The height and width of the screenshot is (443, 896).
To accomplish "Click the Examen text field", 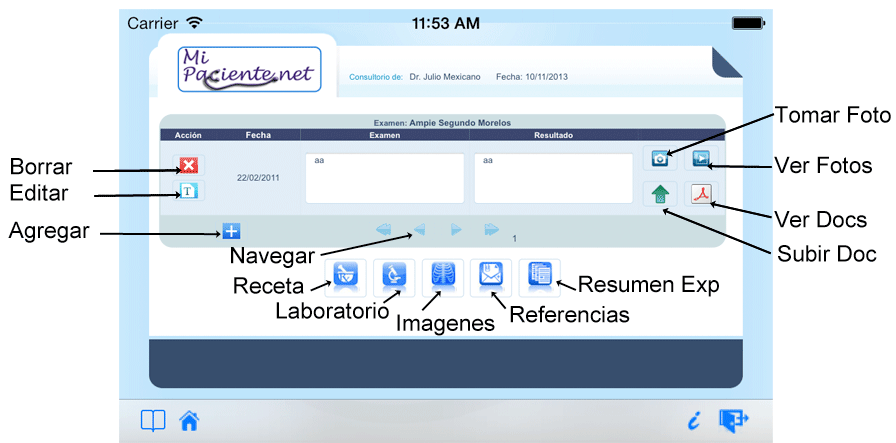I will [384, 178].
